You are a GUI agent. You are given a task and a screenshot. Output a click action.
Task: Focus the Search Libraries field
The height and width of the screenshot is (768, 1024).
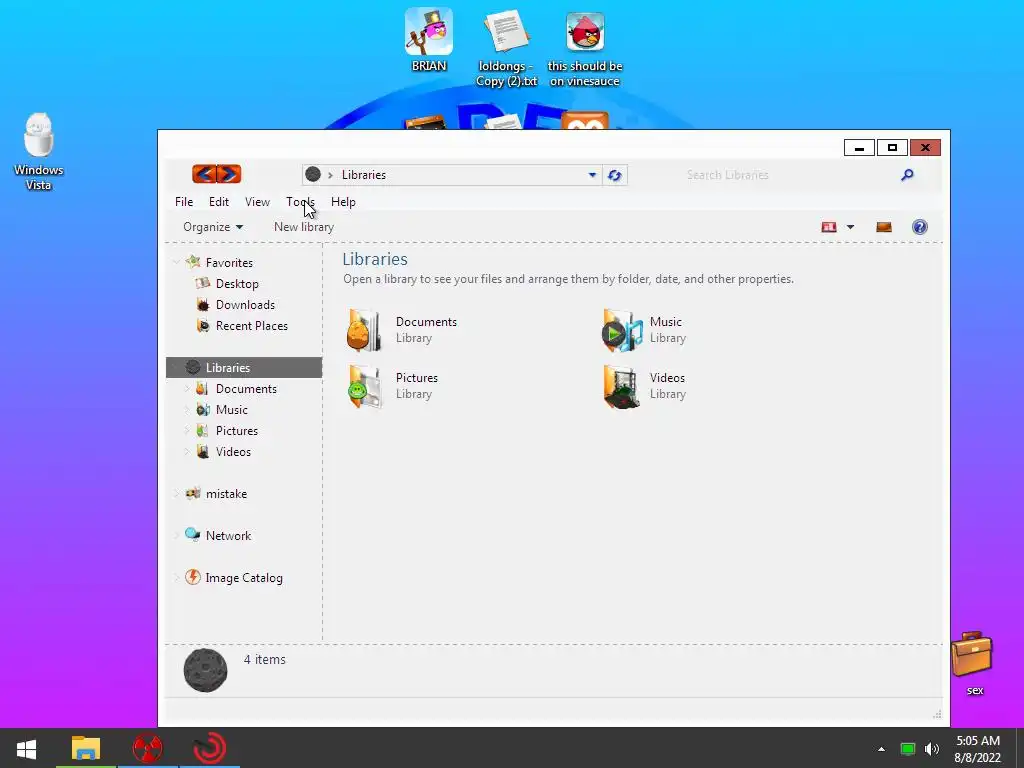(792, 175)
